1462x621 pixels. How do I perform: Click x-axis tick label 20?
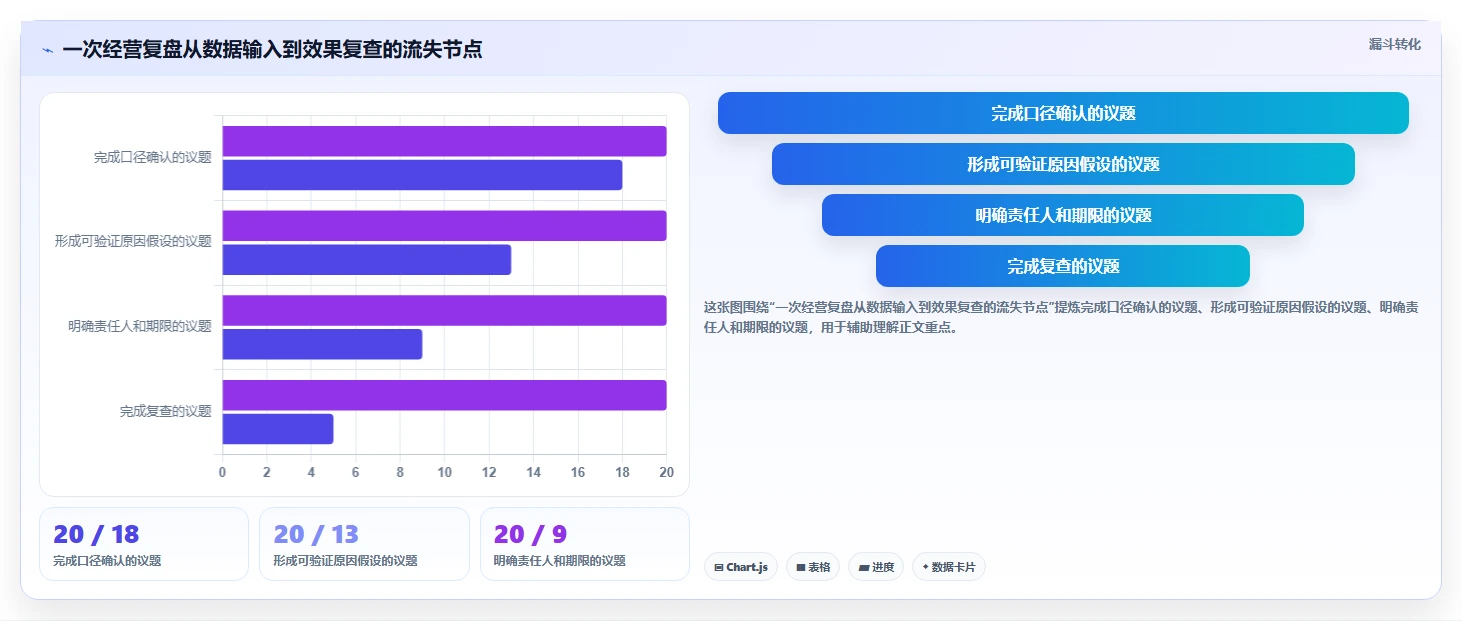pos(666,472)
